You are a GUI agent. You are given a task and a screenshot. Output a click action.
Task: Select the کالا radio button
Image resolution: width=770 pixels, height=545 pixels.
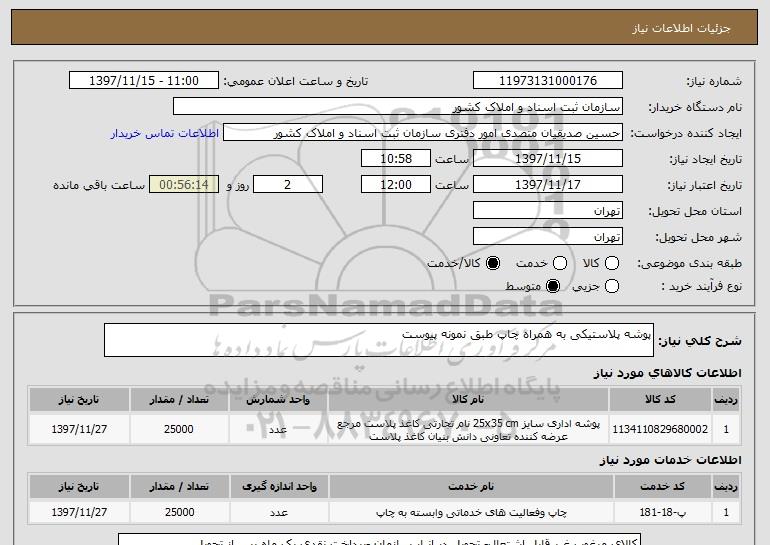611,263
